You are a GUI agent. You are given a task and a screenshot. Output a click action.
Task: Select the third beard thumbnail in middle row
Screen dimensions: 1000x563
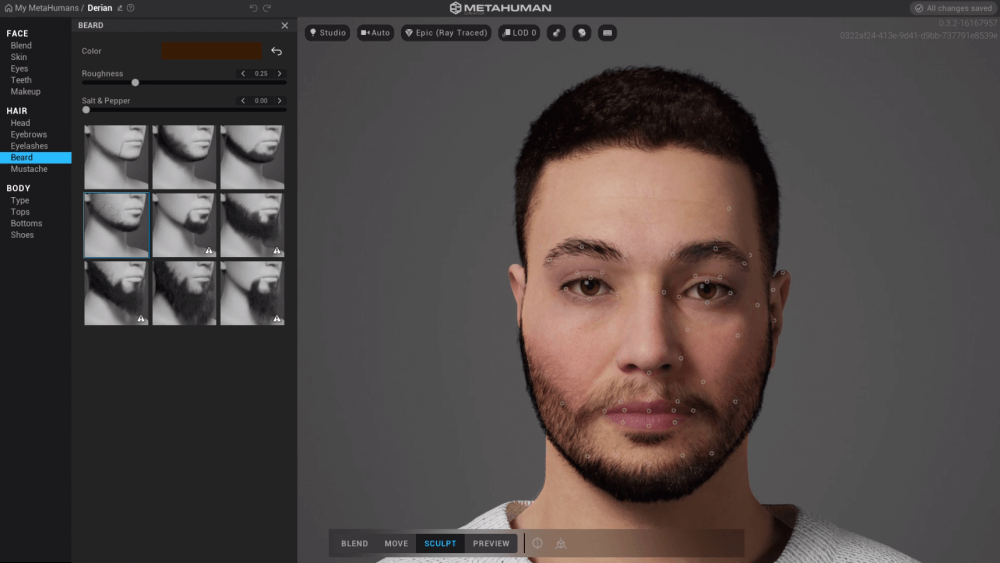252,225
